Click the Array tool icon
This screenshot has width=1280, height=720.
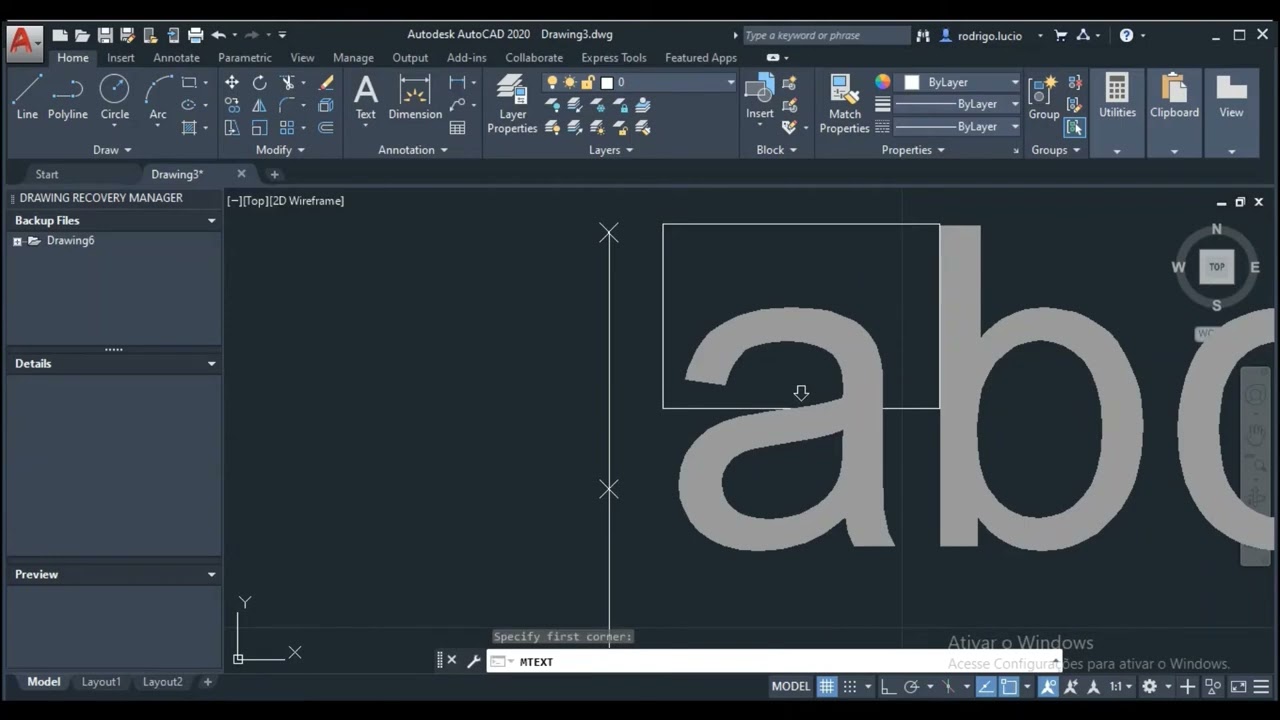[x=288, y=128]
